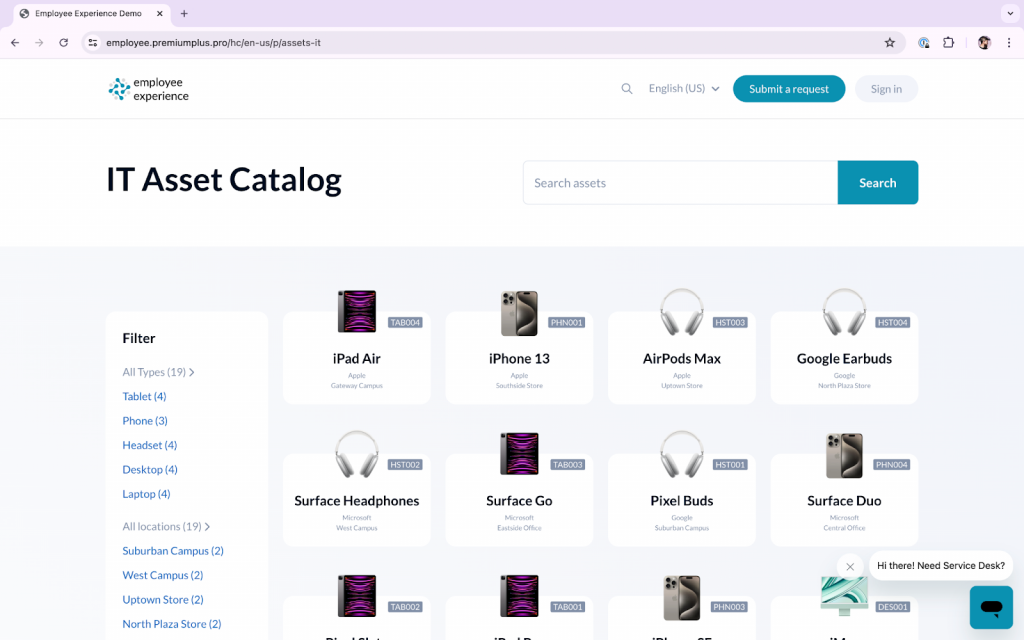Expand the All locations filter
1024x640 pixels.
[x=166, y=526]
